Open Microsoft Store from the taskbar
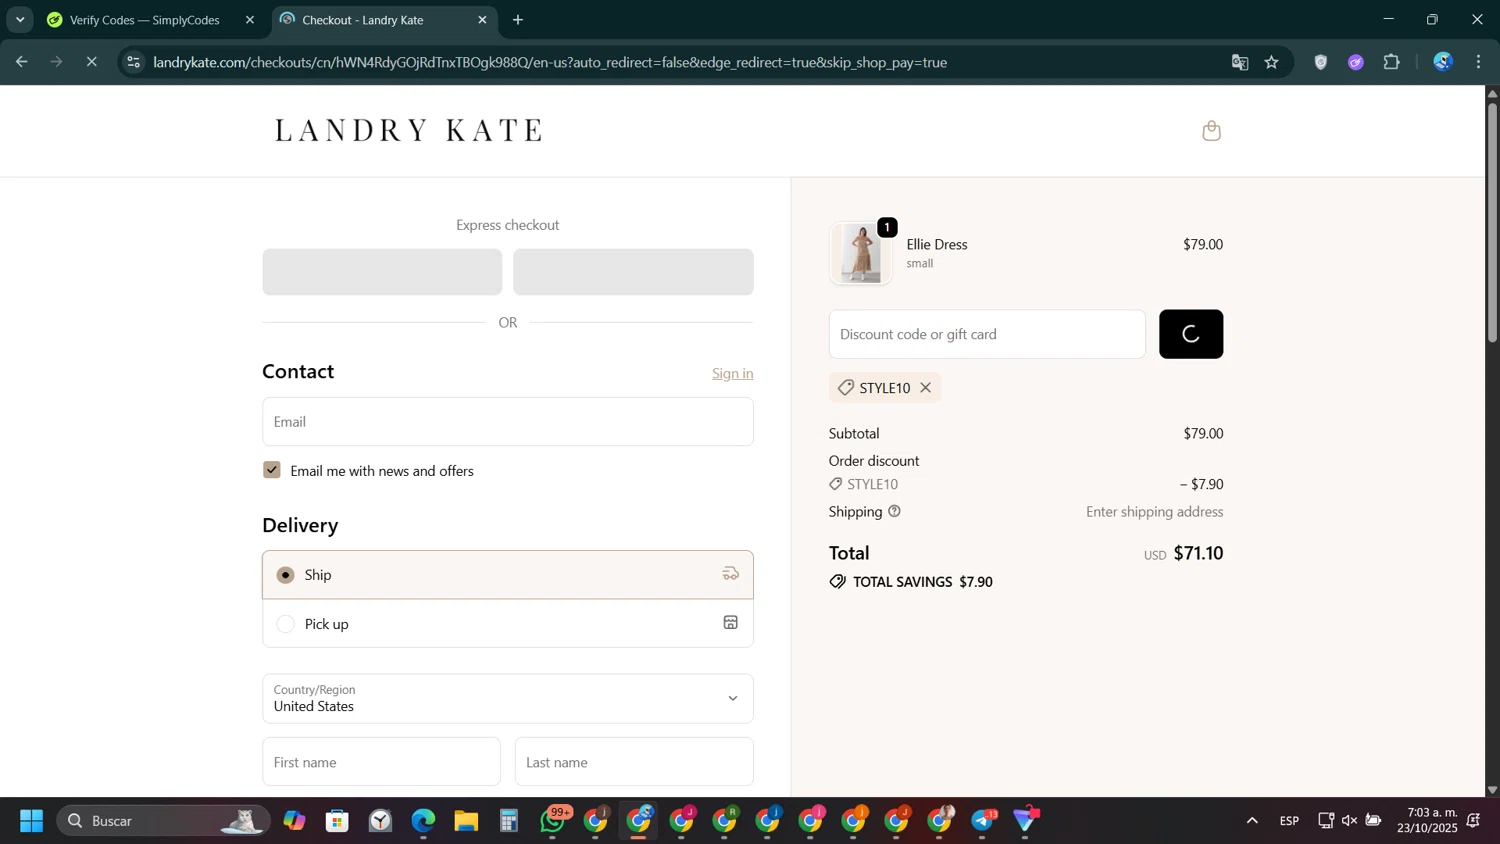Viewport: 1500px width, 844px height. [337, 821]
